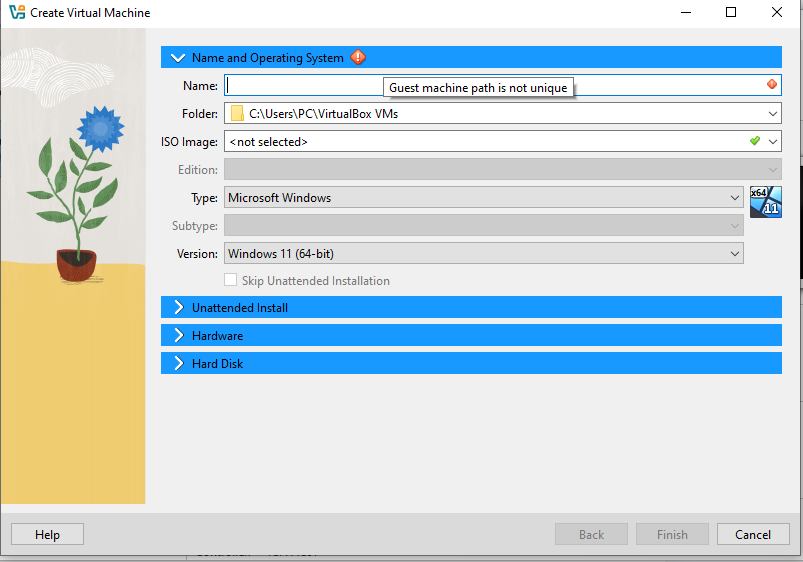Click the VirtualBox logo in title bar

[16, 13]
